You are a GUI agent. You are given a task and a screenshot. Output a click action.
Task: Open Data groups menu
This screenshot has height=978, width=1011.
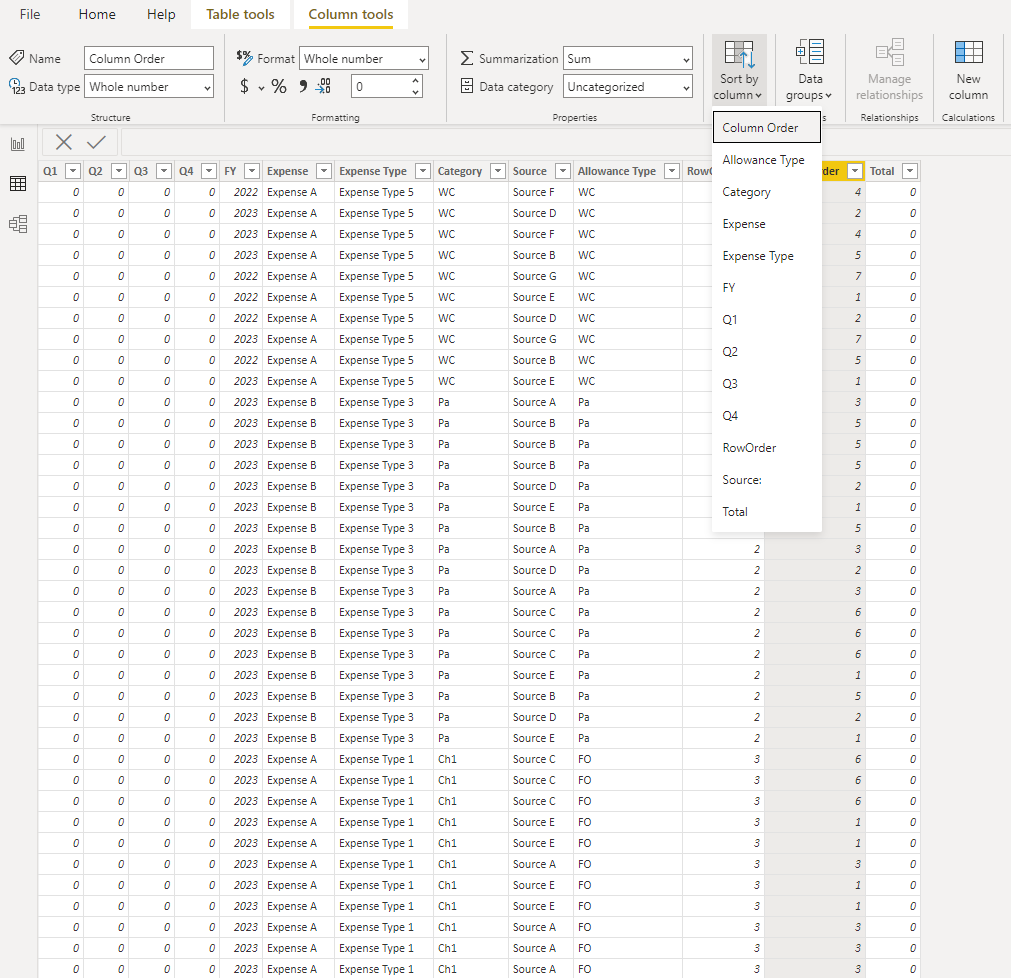[x=809, y=70]
